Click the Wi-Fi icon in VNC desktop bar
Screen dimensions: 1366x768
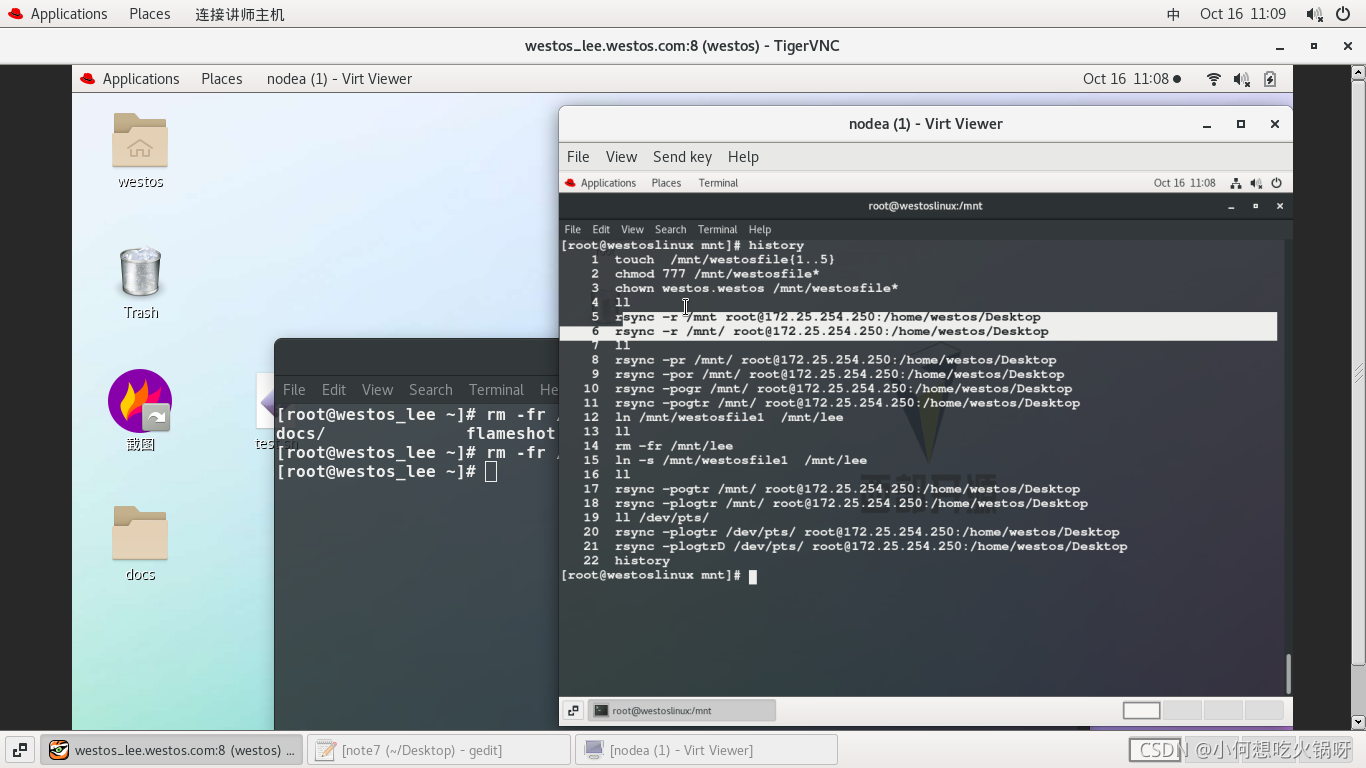(x=1214, y=79)
